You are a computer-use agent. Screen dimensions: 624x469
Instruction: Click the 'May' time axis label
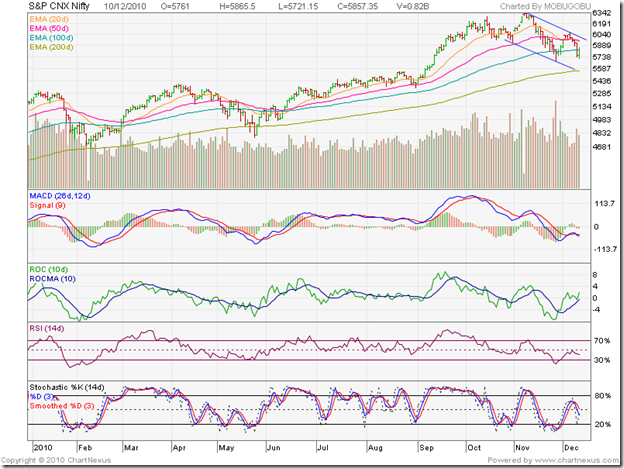(x=226, y=448)
